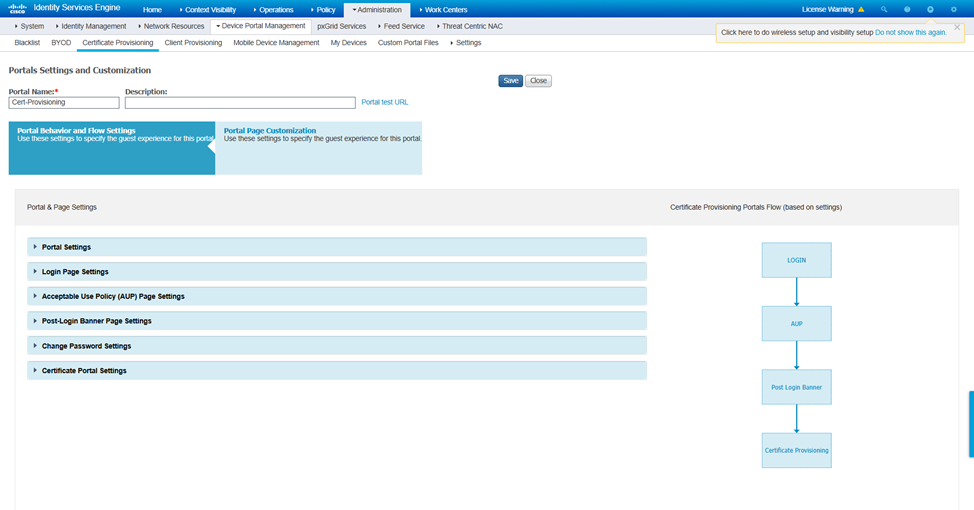Expand Post-Login Banner Page Settings section
The height and width of the screenshot is (510, 974).
(337, 321)
